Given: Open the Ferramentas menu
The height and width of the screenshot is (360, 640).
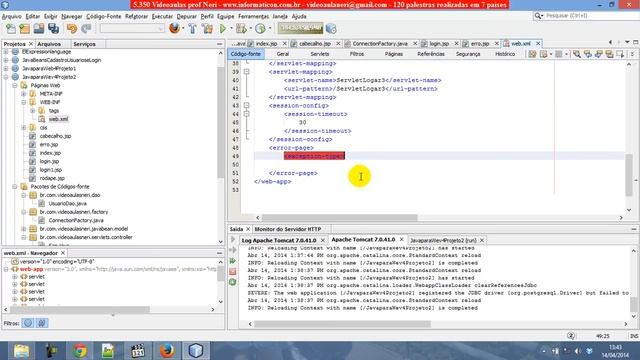Looking at the screenshot, I should pos(253,16).
